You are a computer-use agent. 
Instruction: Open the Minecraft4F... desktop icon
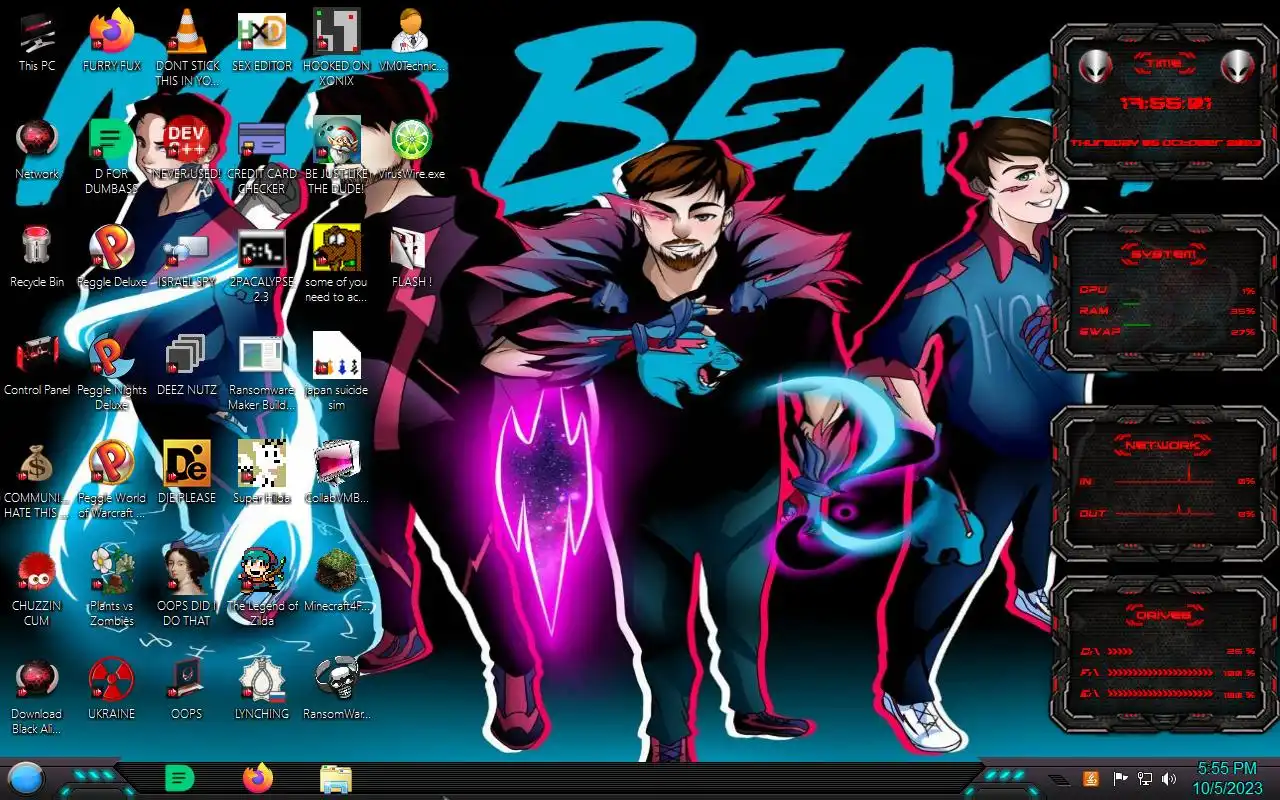(x=337, y=582)
